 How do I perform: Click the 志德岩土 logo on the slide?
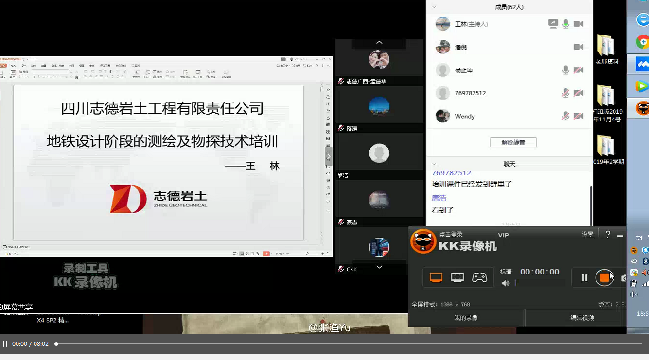159,199
